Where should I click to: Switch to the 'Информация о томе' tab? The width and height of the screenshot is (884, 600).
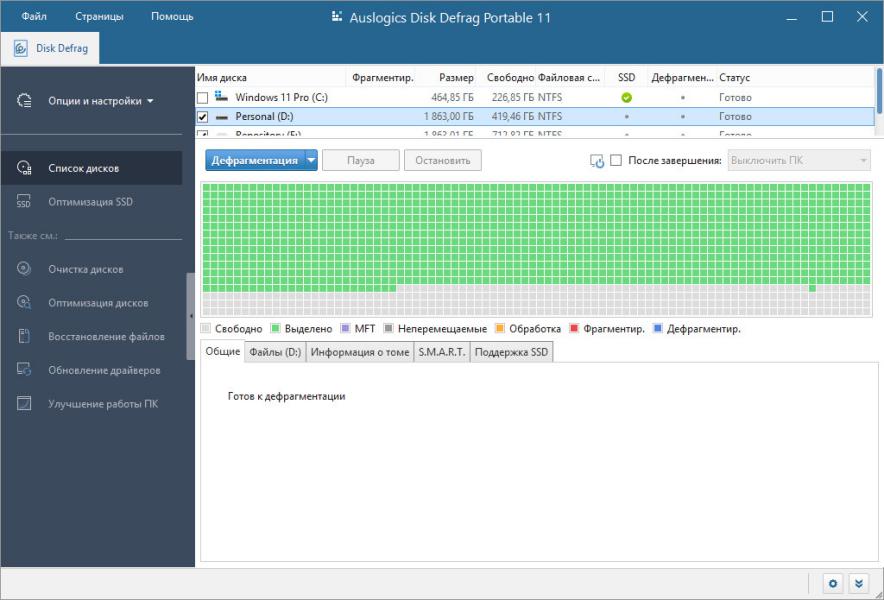[x=360, y=352]
